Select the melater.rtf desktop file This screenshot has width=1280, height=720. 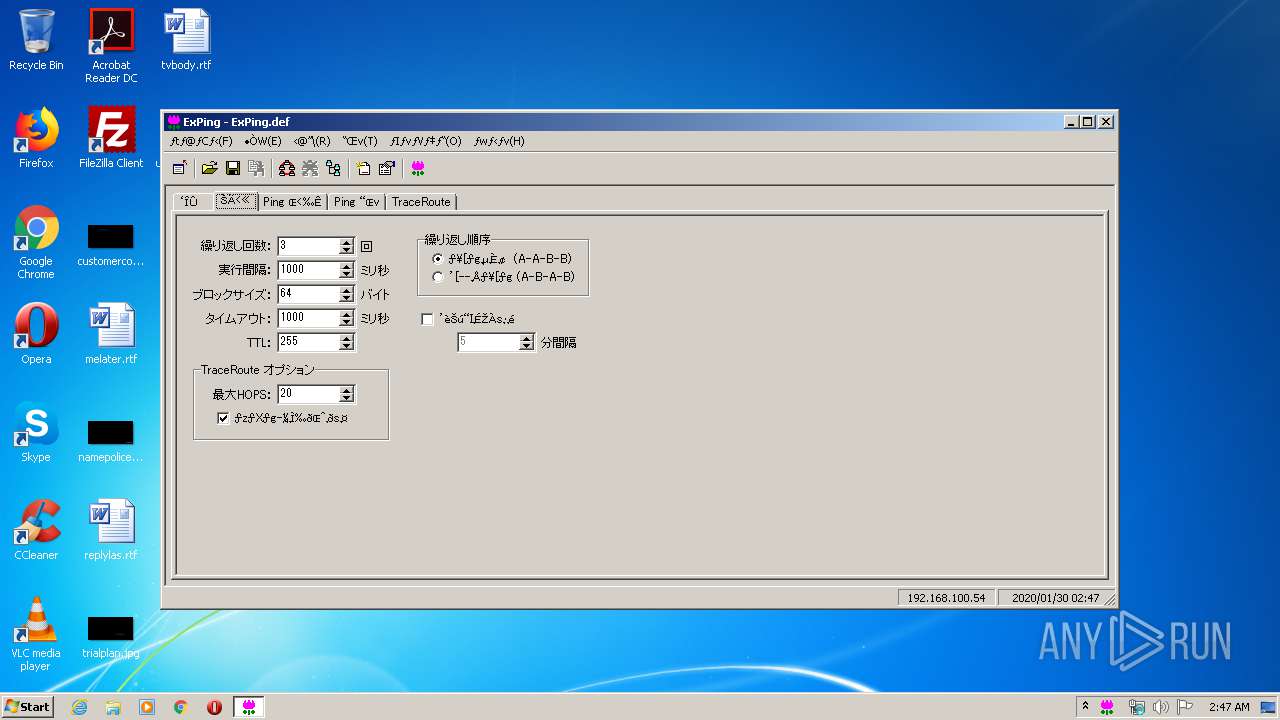click(x=111, y=334)
